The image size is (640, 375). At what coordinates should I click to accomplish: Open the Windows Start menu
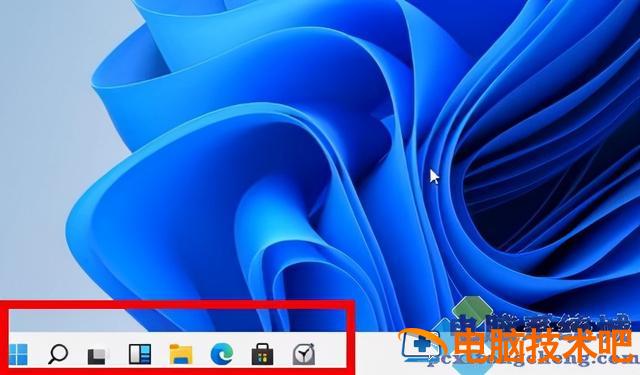18,354
